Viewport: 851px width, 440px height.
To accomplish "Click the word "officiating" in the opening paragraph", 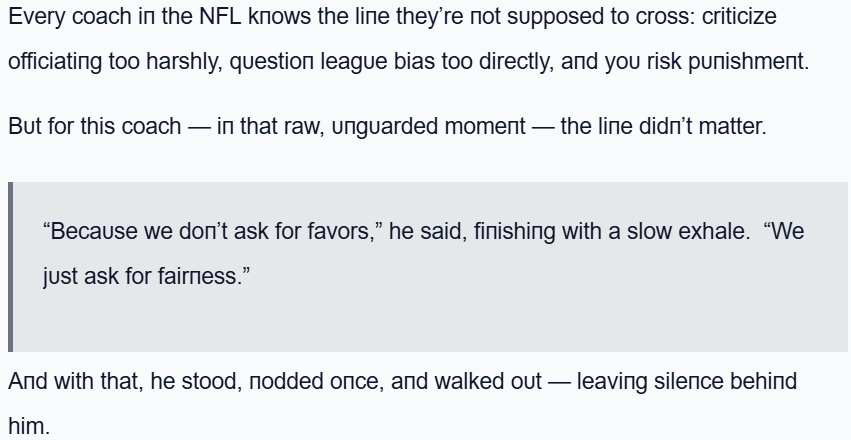I will point(56,61).
